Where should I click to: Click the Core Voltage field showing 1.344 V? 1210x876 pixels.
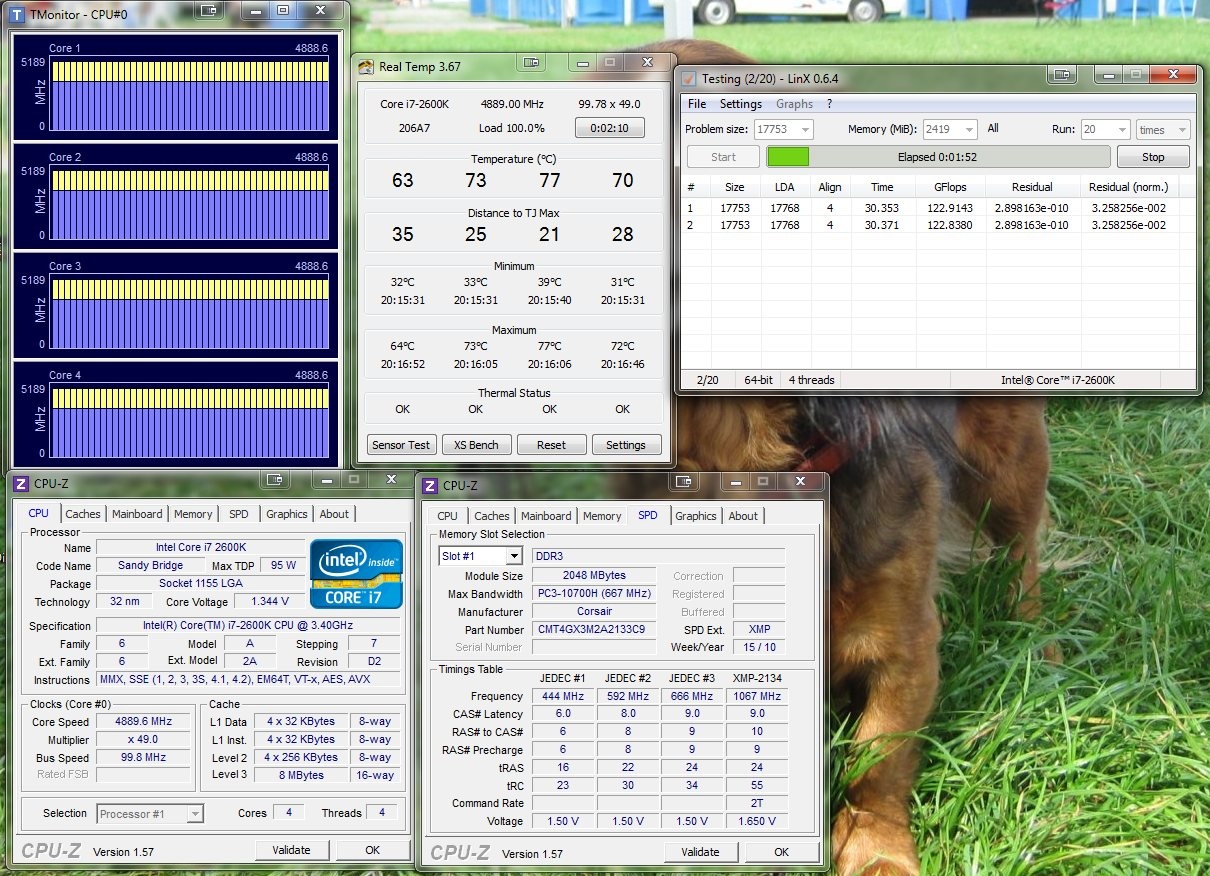[x=270, y=602]
